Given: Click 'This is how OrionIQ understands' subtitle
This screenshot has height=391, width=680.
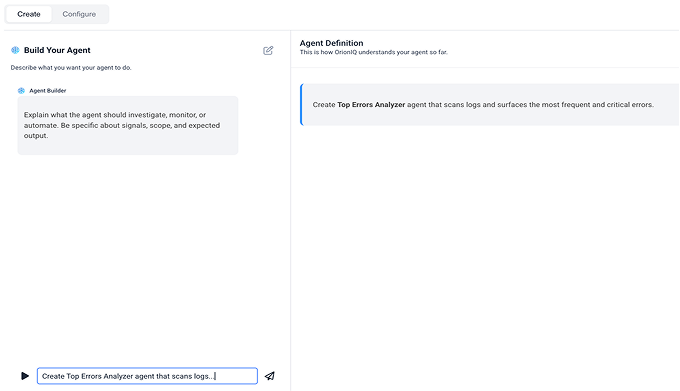Looking at the screenshot, I should pyautogui.click(x=374, y=52).
